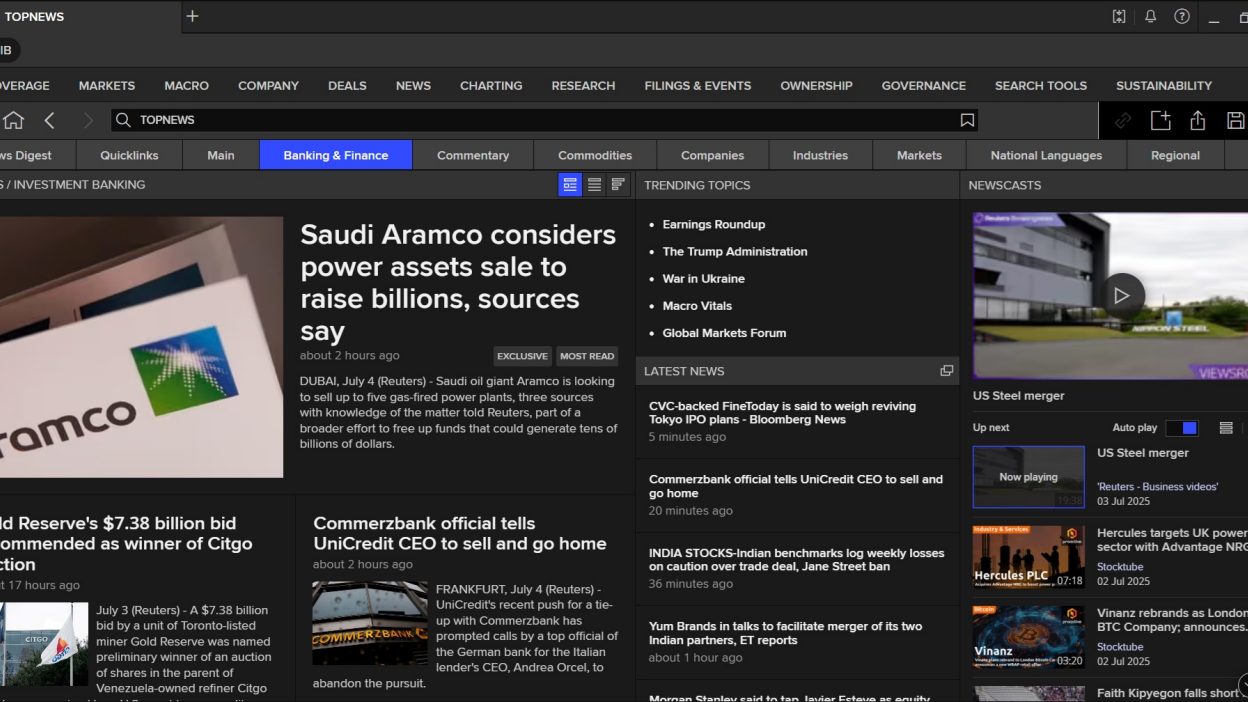Open War in Ukraine trending topic
The image size is (1248, 702).
coord(703,279)
